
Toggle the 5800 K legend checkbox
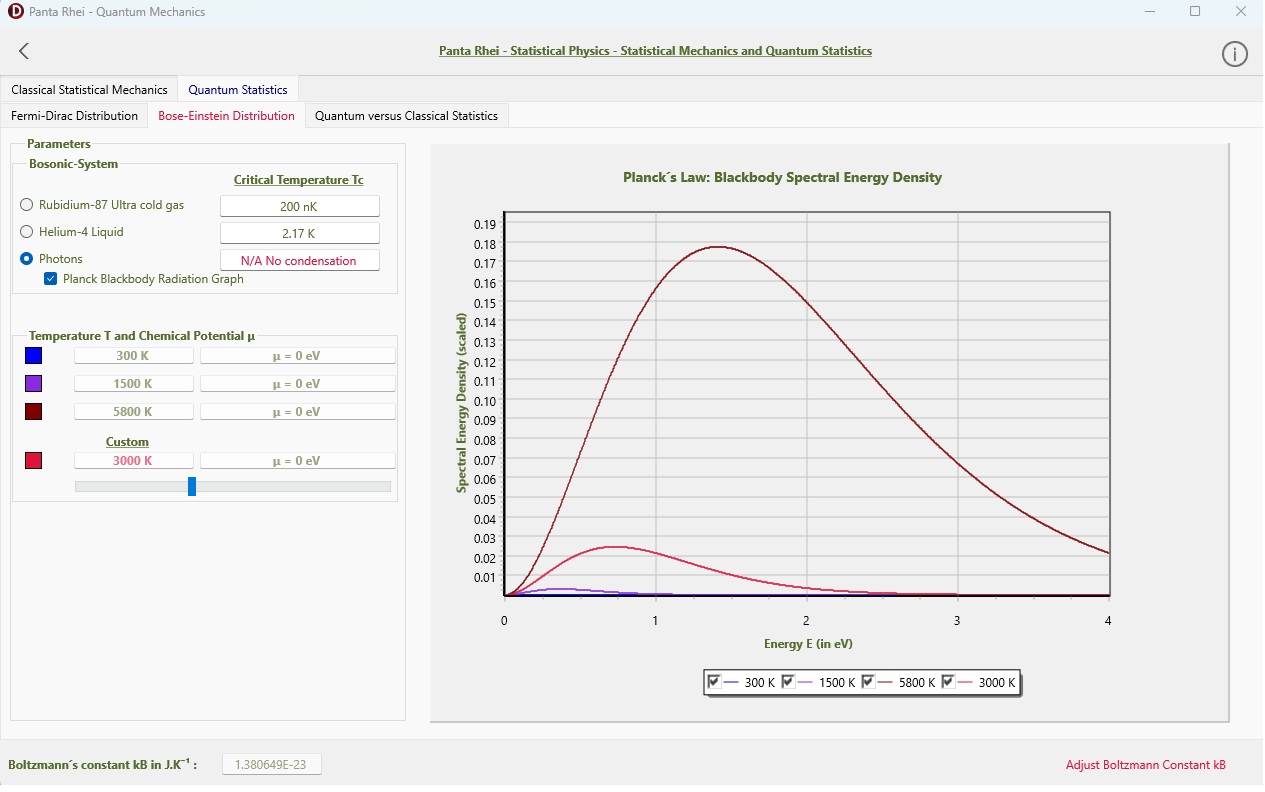pos(868,682)
